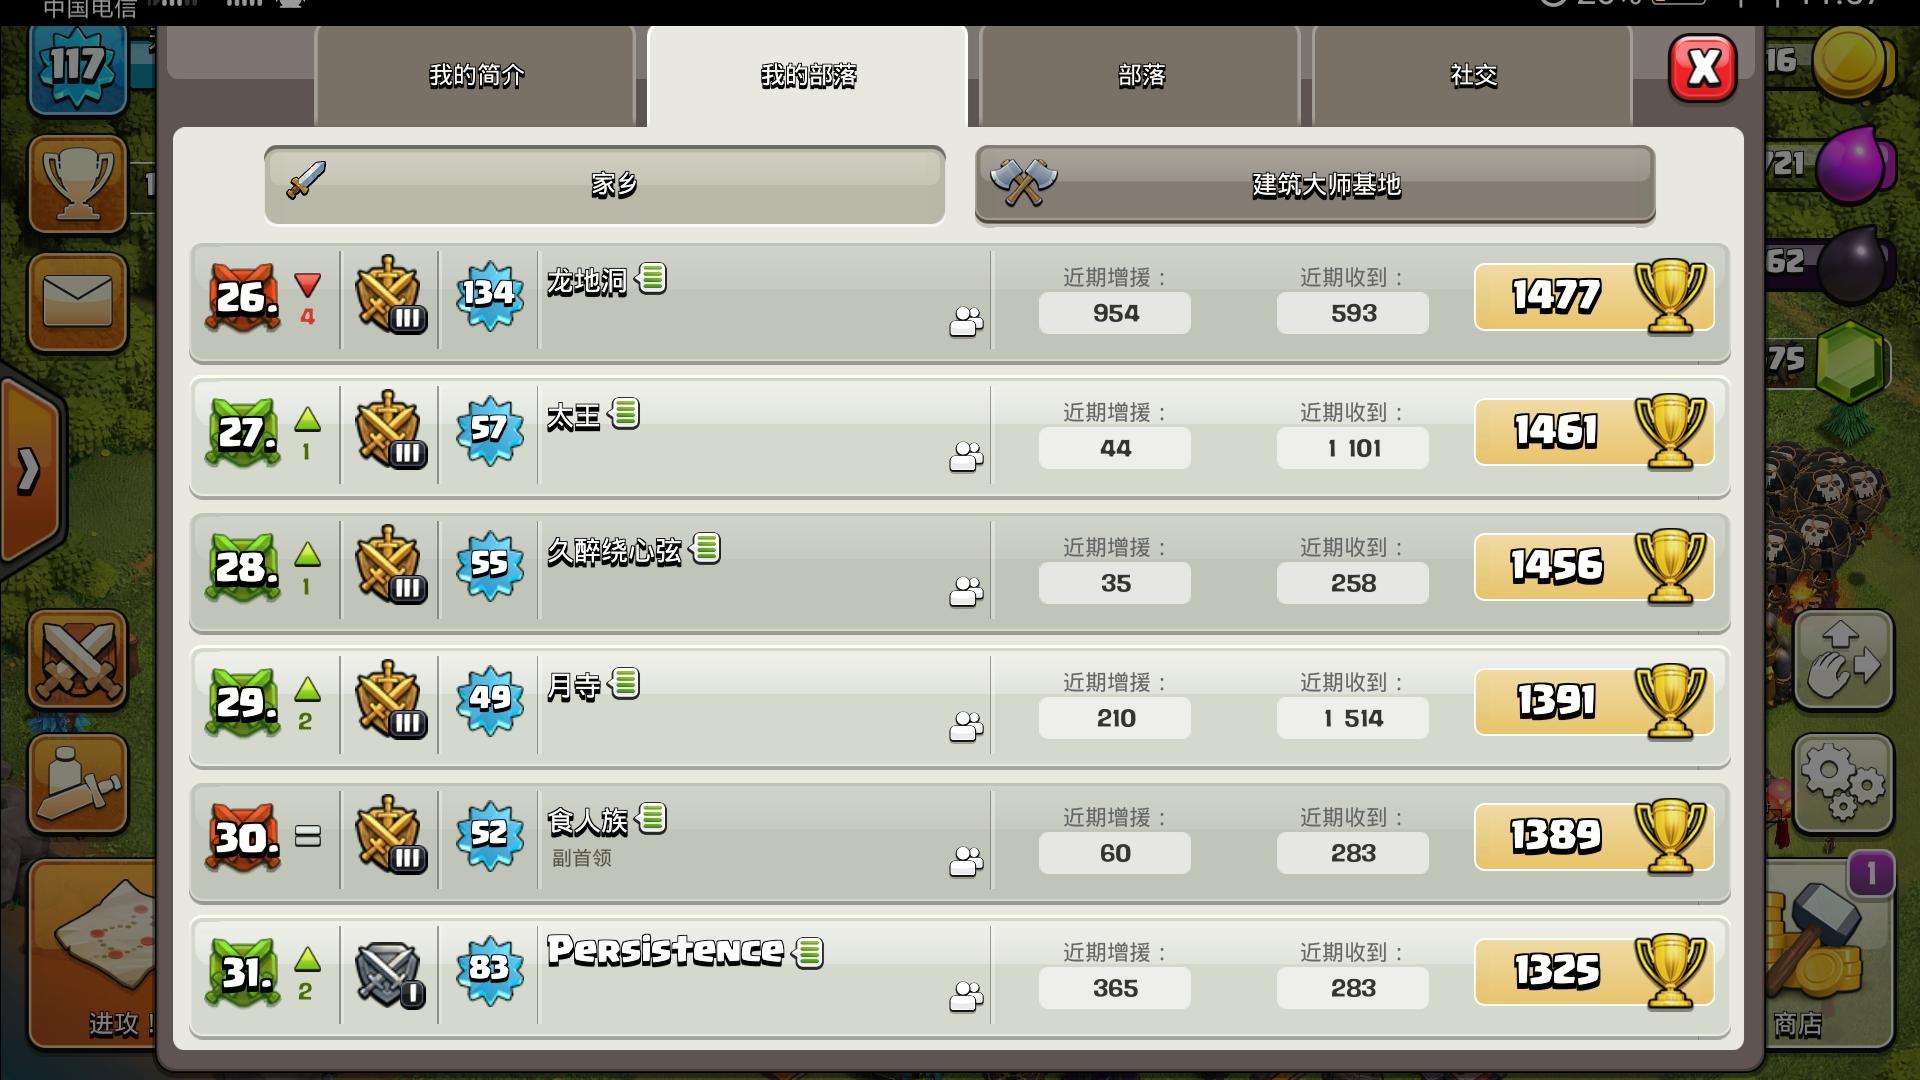Click the layout editor hand icon

[x=1843, y=661]
